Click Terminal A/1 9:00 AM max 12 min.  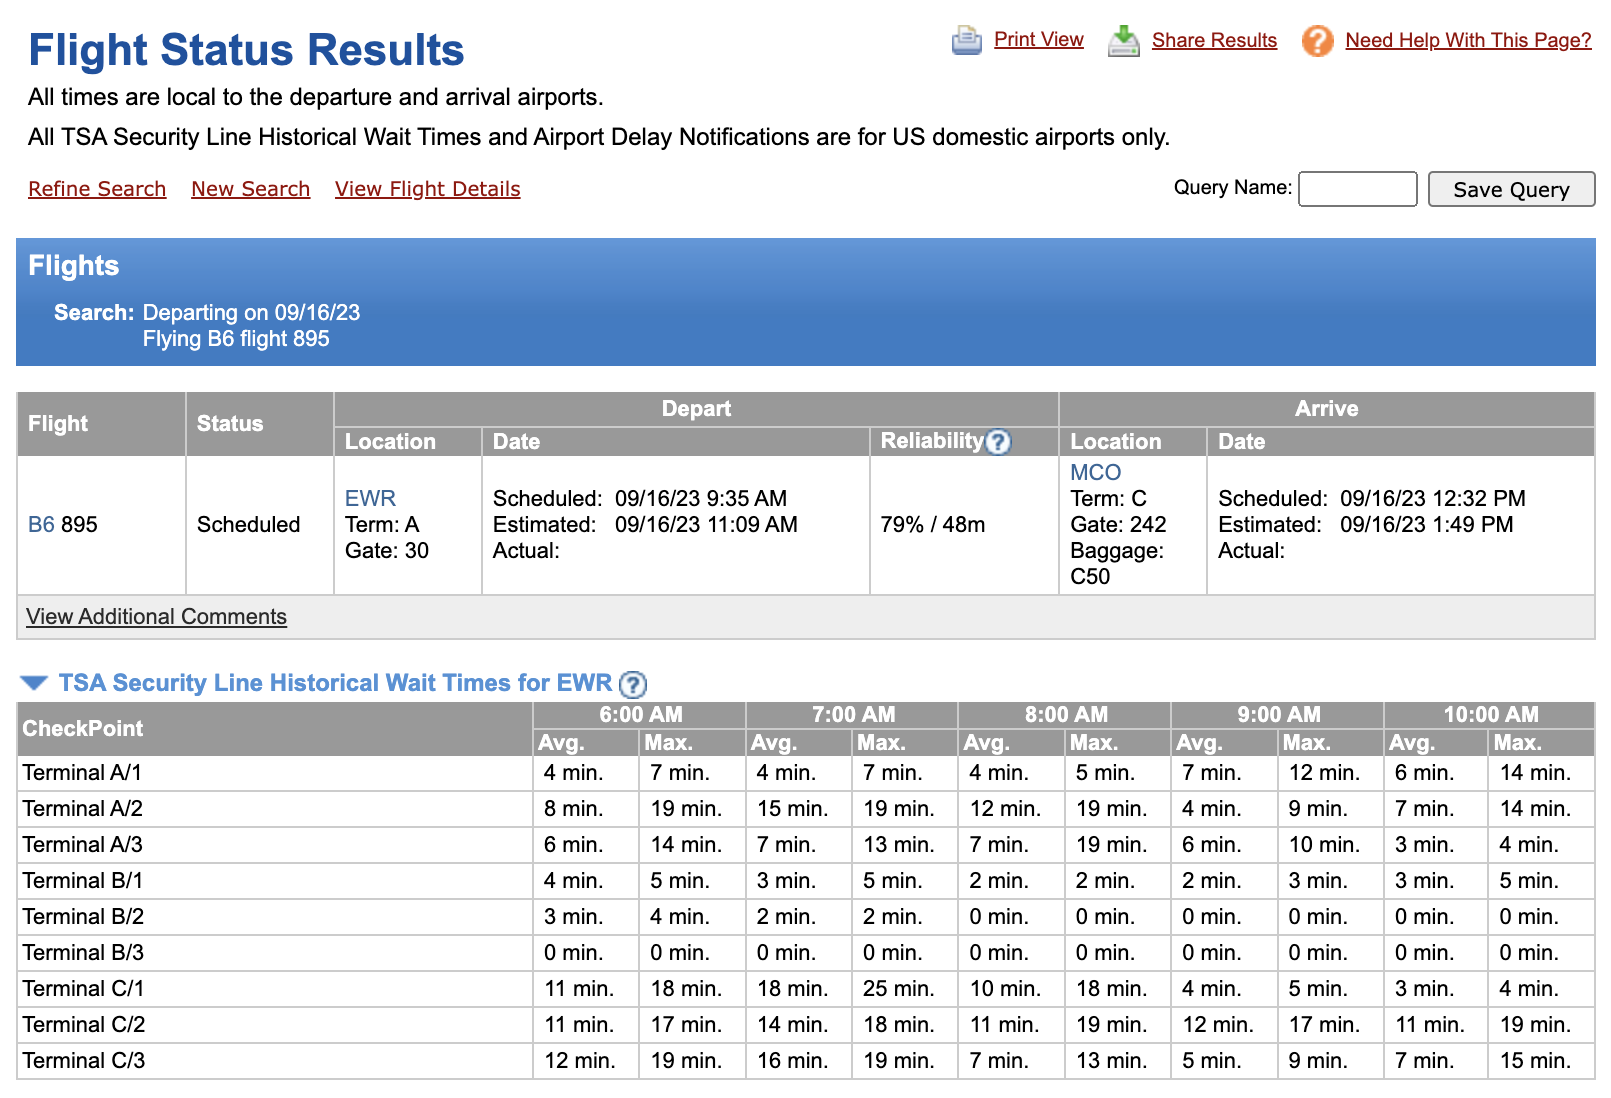pyautogui.click(x=1324, y=772)
